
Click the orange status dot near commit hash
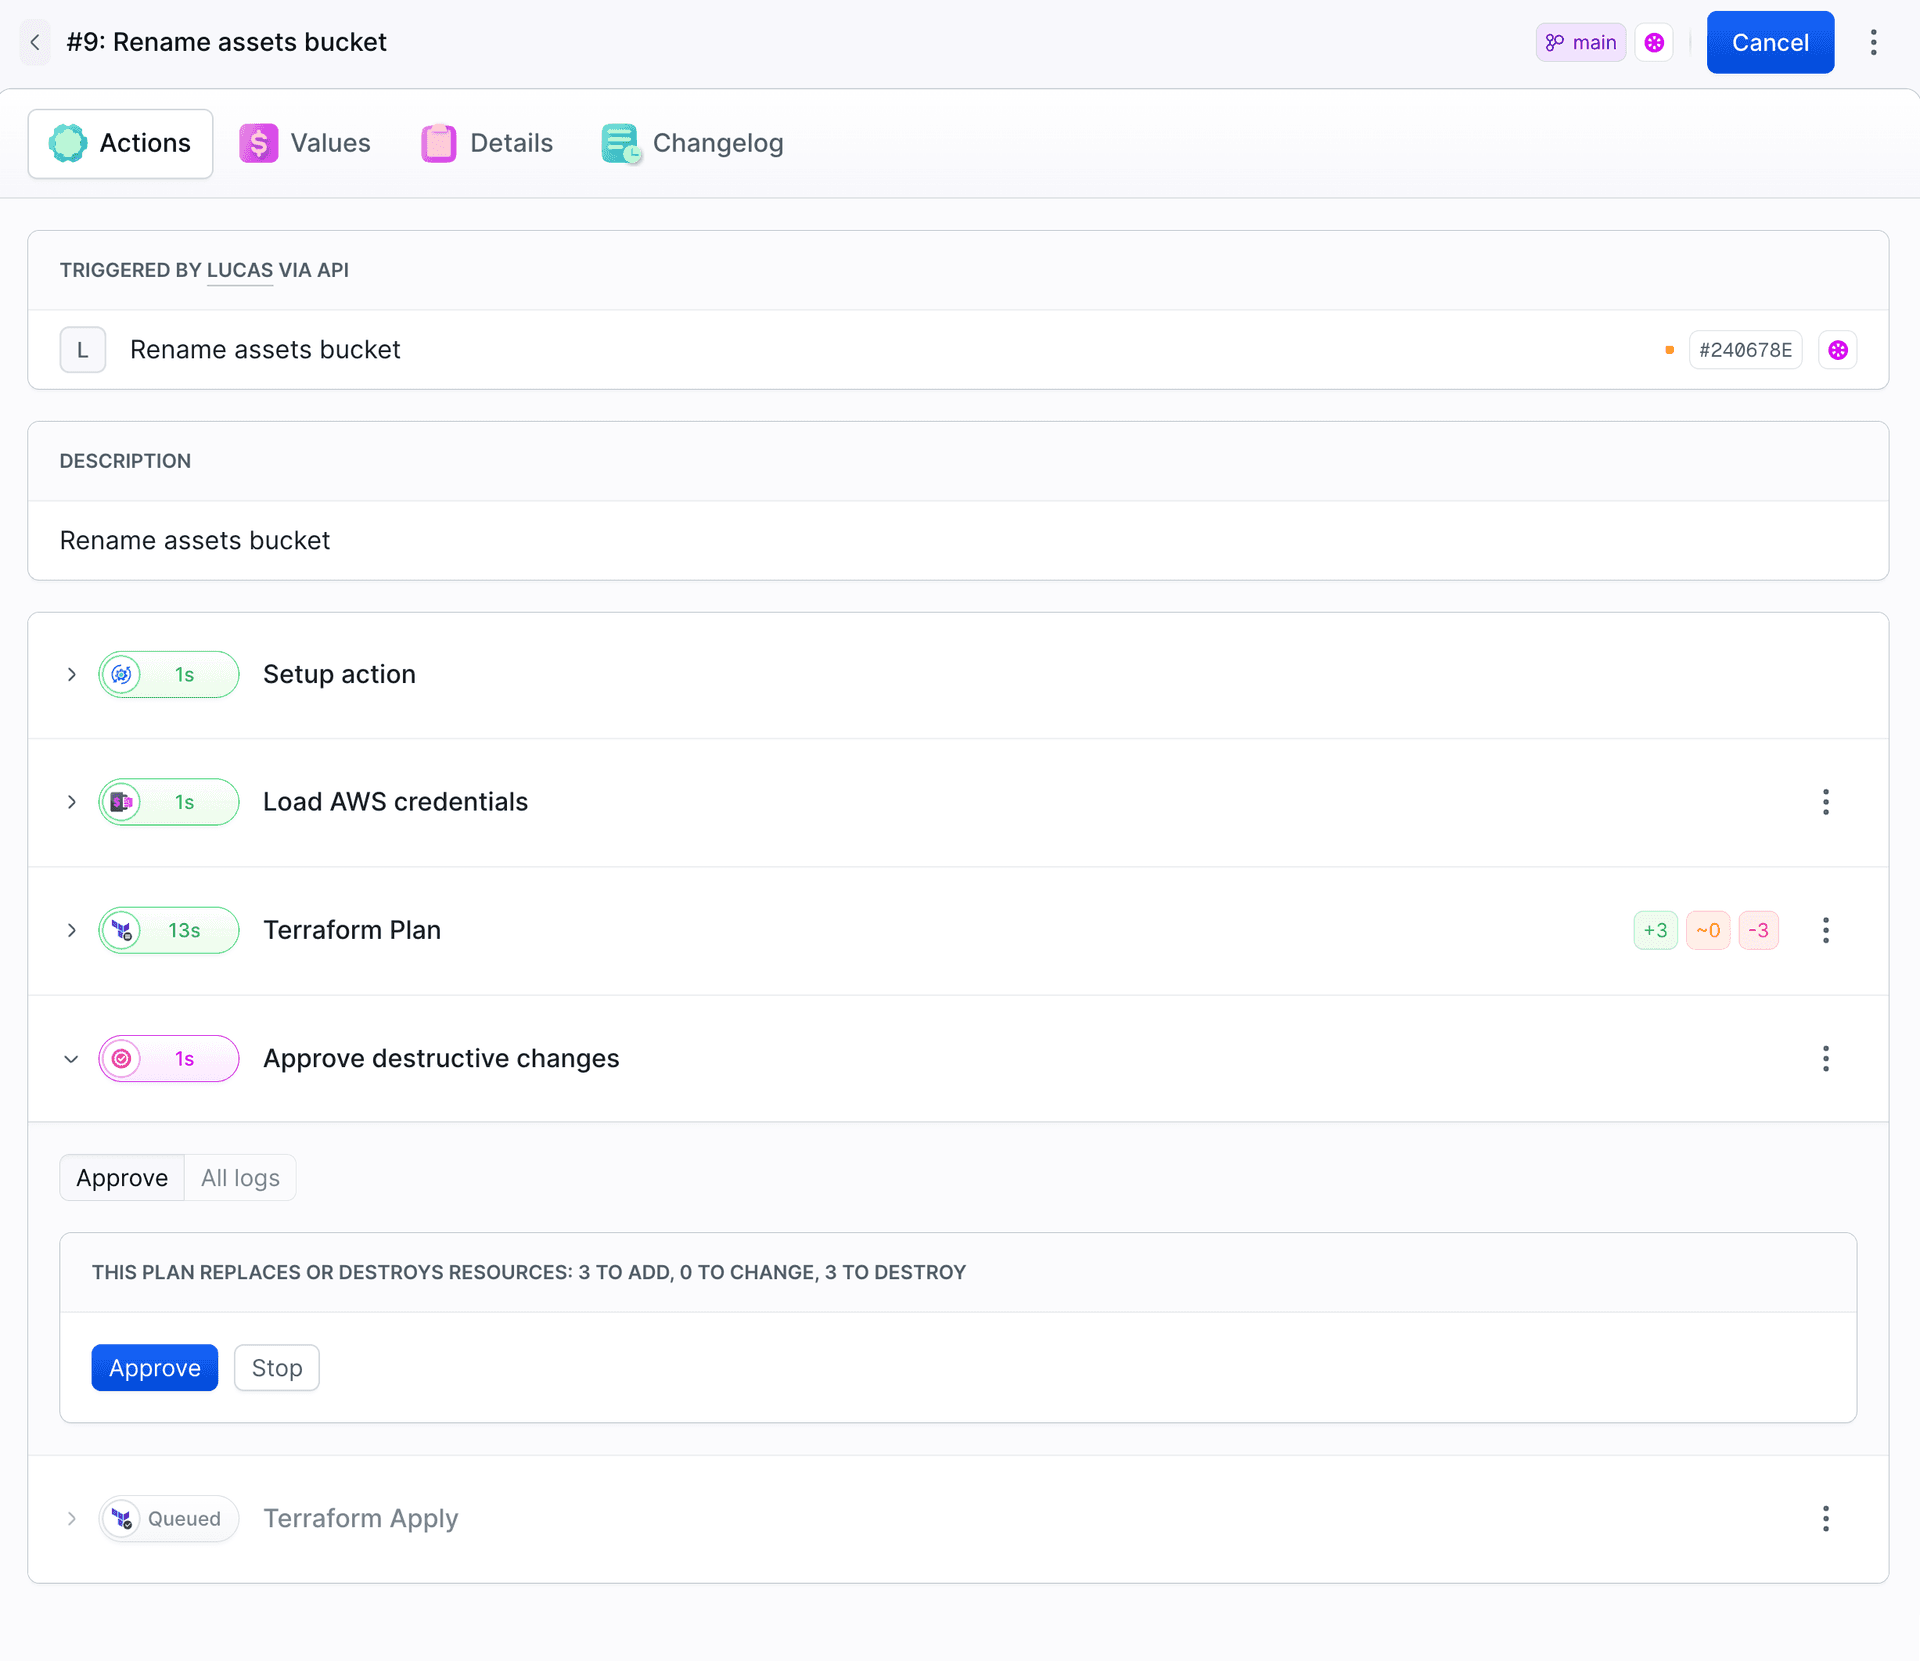(1669, 350)
